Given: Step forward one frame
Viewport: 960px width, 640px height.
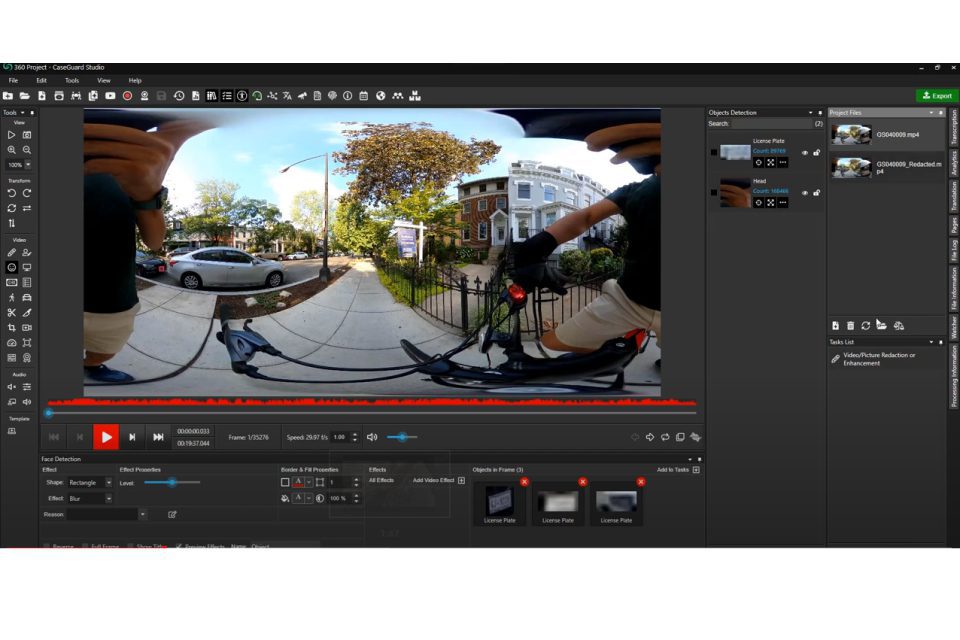Looking at the screenshot, I should [x=132, y=437].
